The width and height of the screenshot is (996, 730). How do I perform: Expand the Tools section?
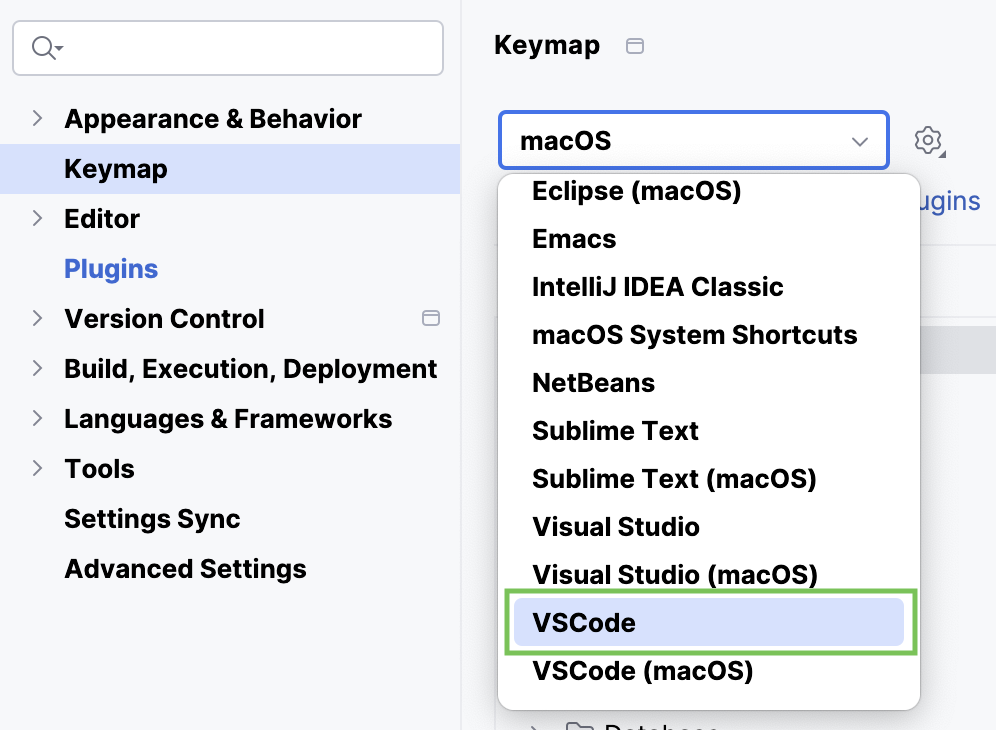36,468
